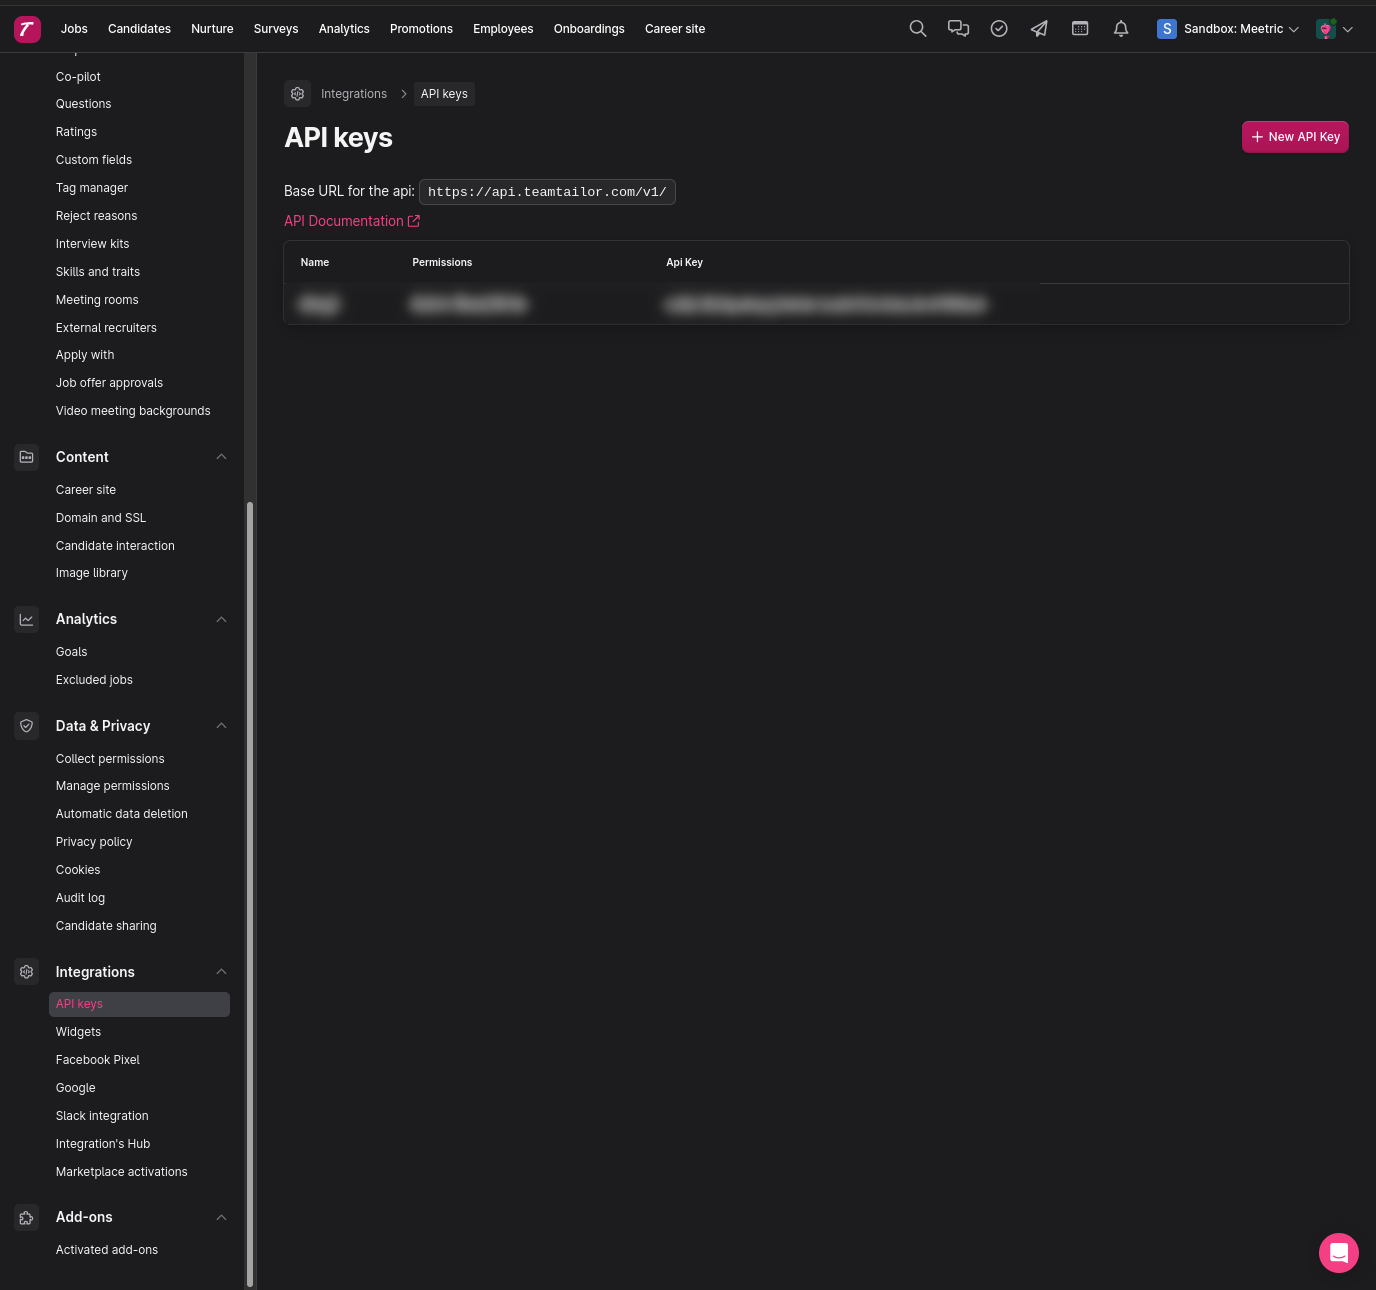Image resolution: width=1376 pixels, height=1290 pixels.
Task: Collapse the Integrations sidebar section
Action: pyautogui.click(x=222, y=972)
